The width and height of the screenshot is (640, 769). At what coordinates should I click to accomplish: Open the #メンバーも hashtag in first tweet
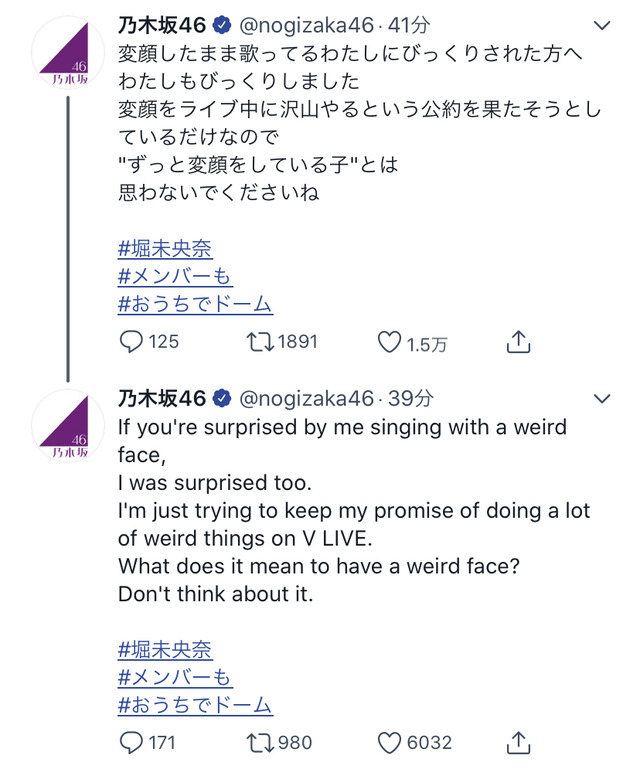[x=175, y=276]
